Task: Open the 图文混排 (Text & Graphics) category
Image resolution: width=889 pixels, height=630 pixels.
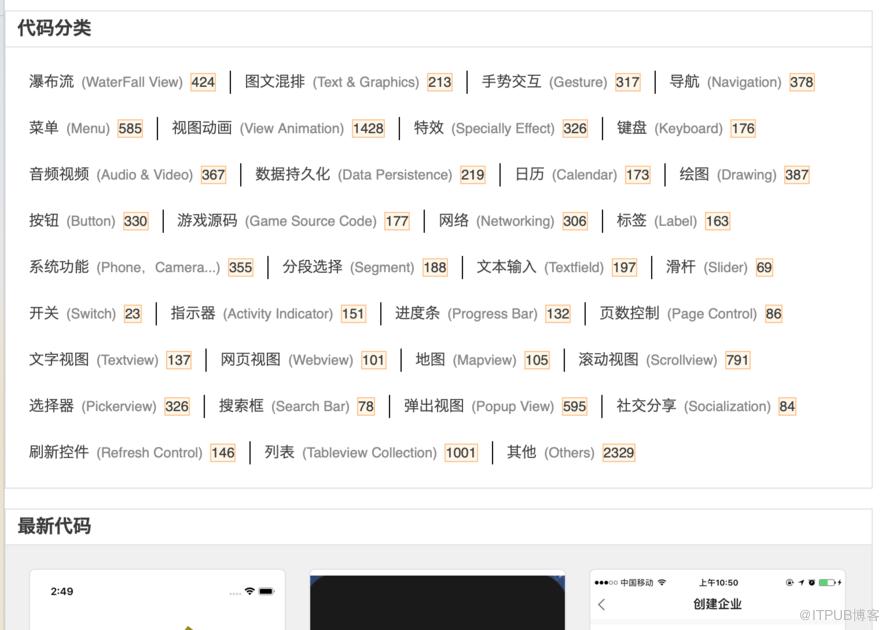Action: click(x=332, y=82)
